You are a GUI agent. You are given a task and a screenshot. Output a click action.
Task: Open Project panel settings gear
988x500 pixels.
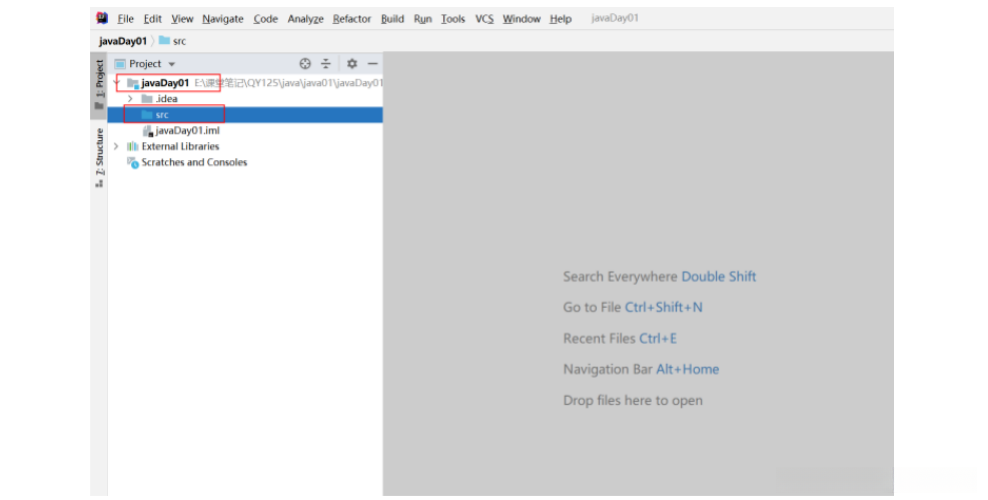pos(352,64)
